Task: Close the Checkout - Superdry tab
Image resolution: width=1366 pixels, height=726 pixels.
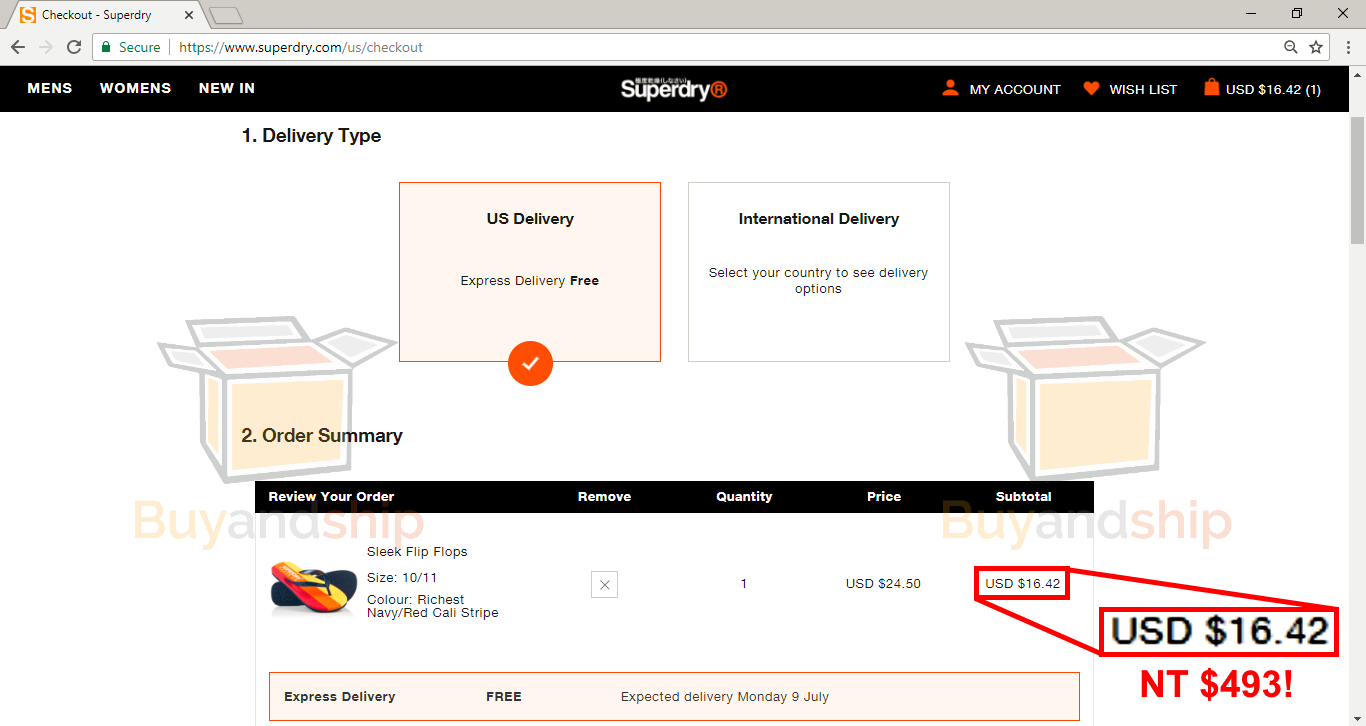Action: pos(189,15)
